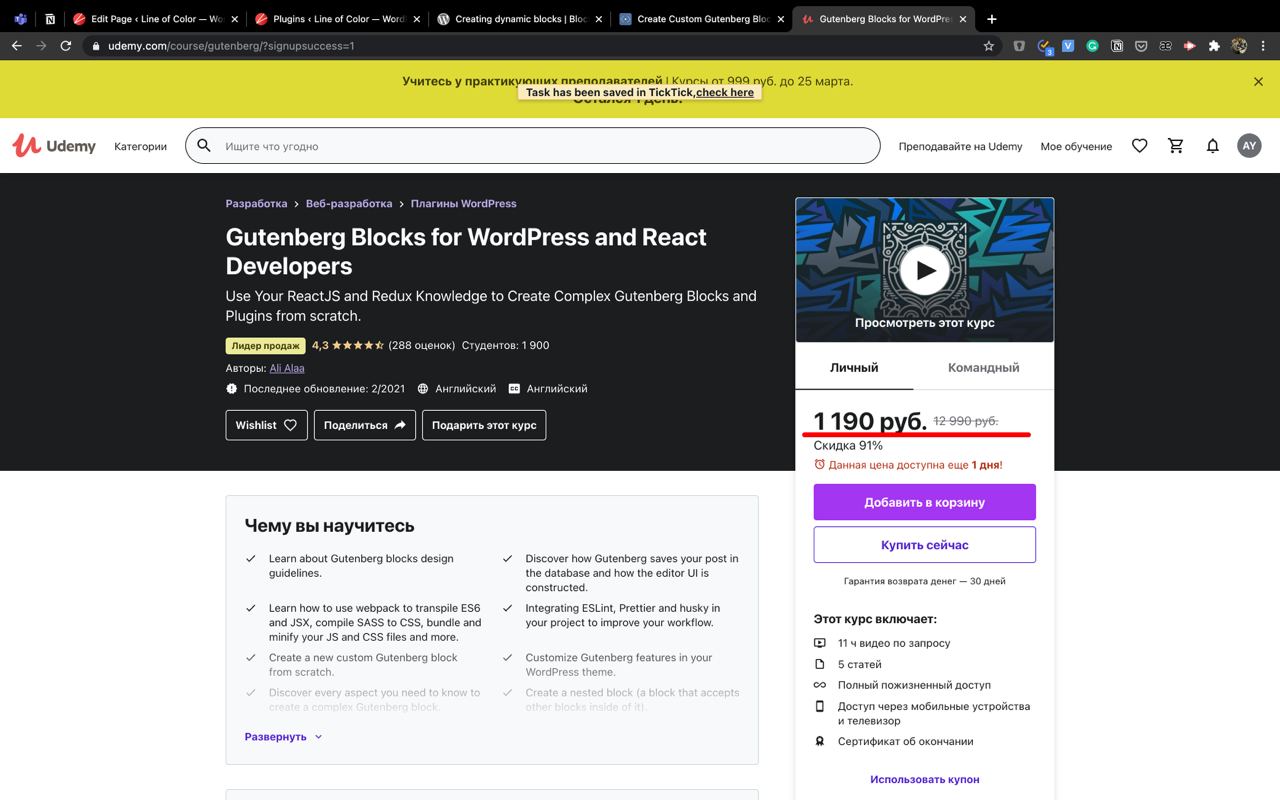Click the Лидер продаж badge
This screenshot has width=1280, height=800.
coord(266,346)
